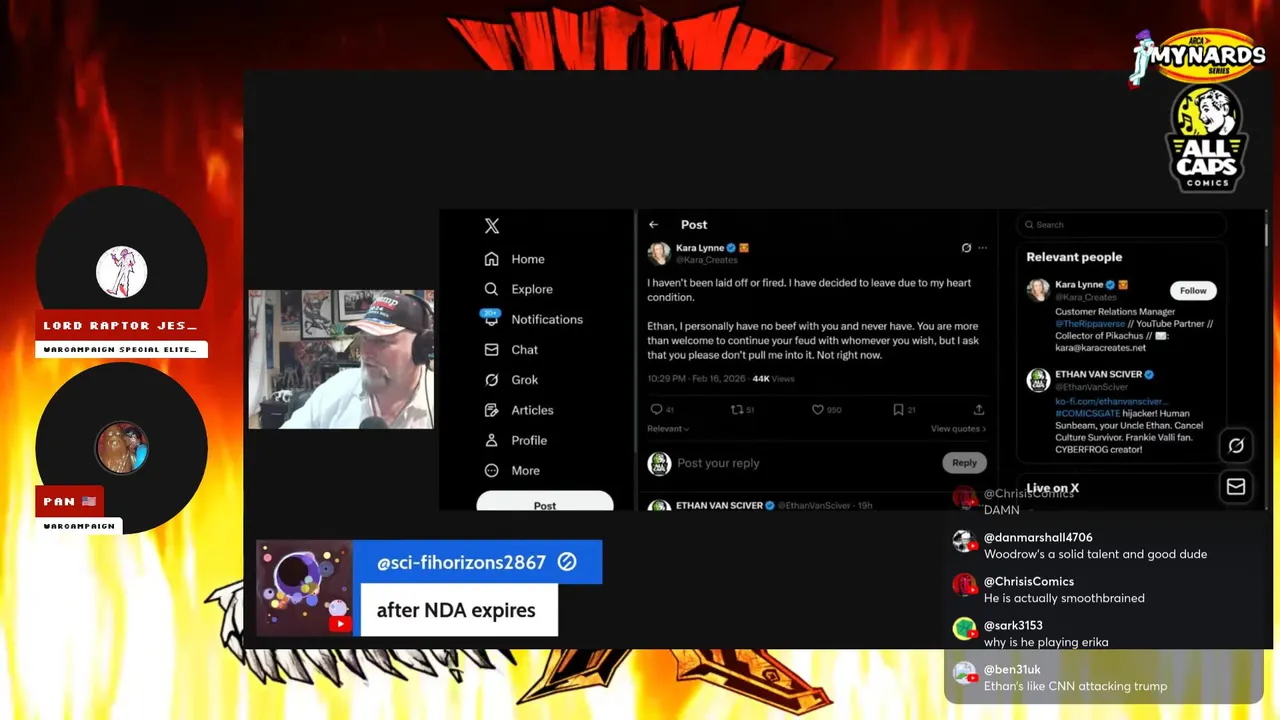Click the Grok slashed-circle sidebar icon

coord(491,380)
